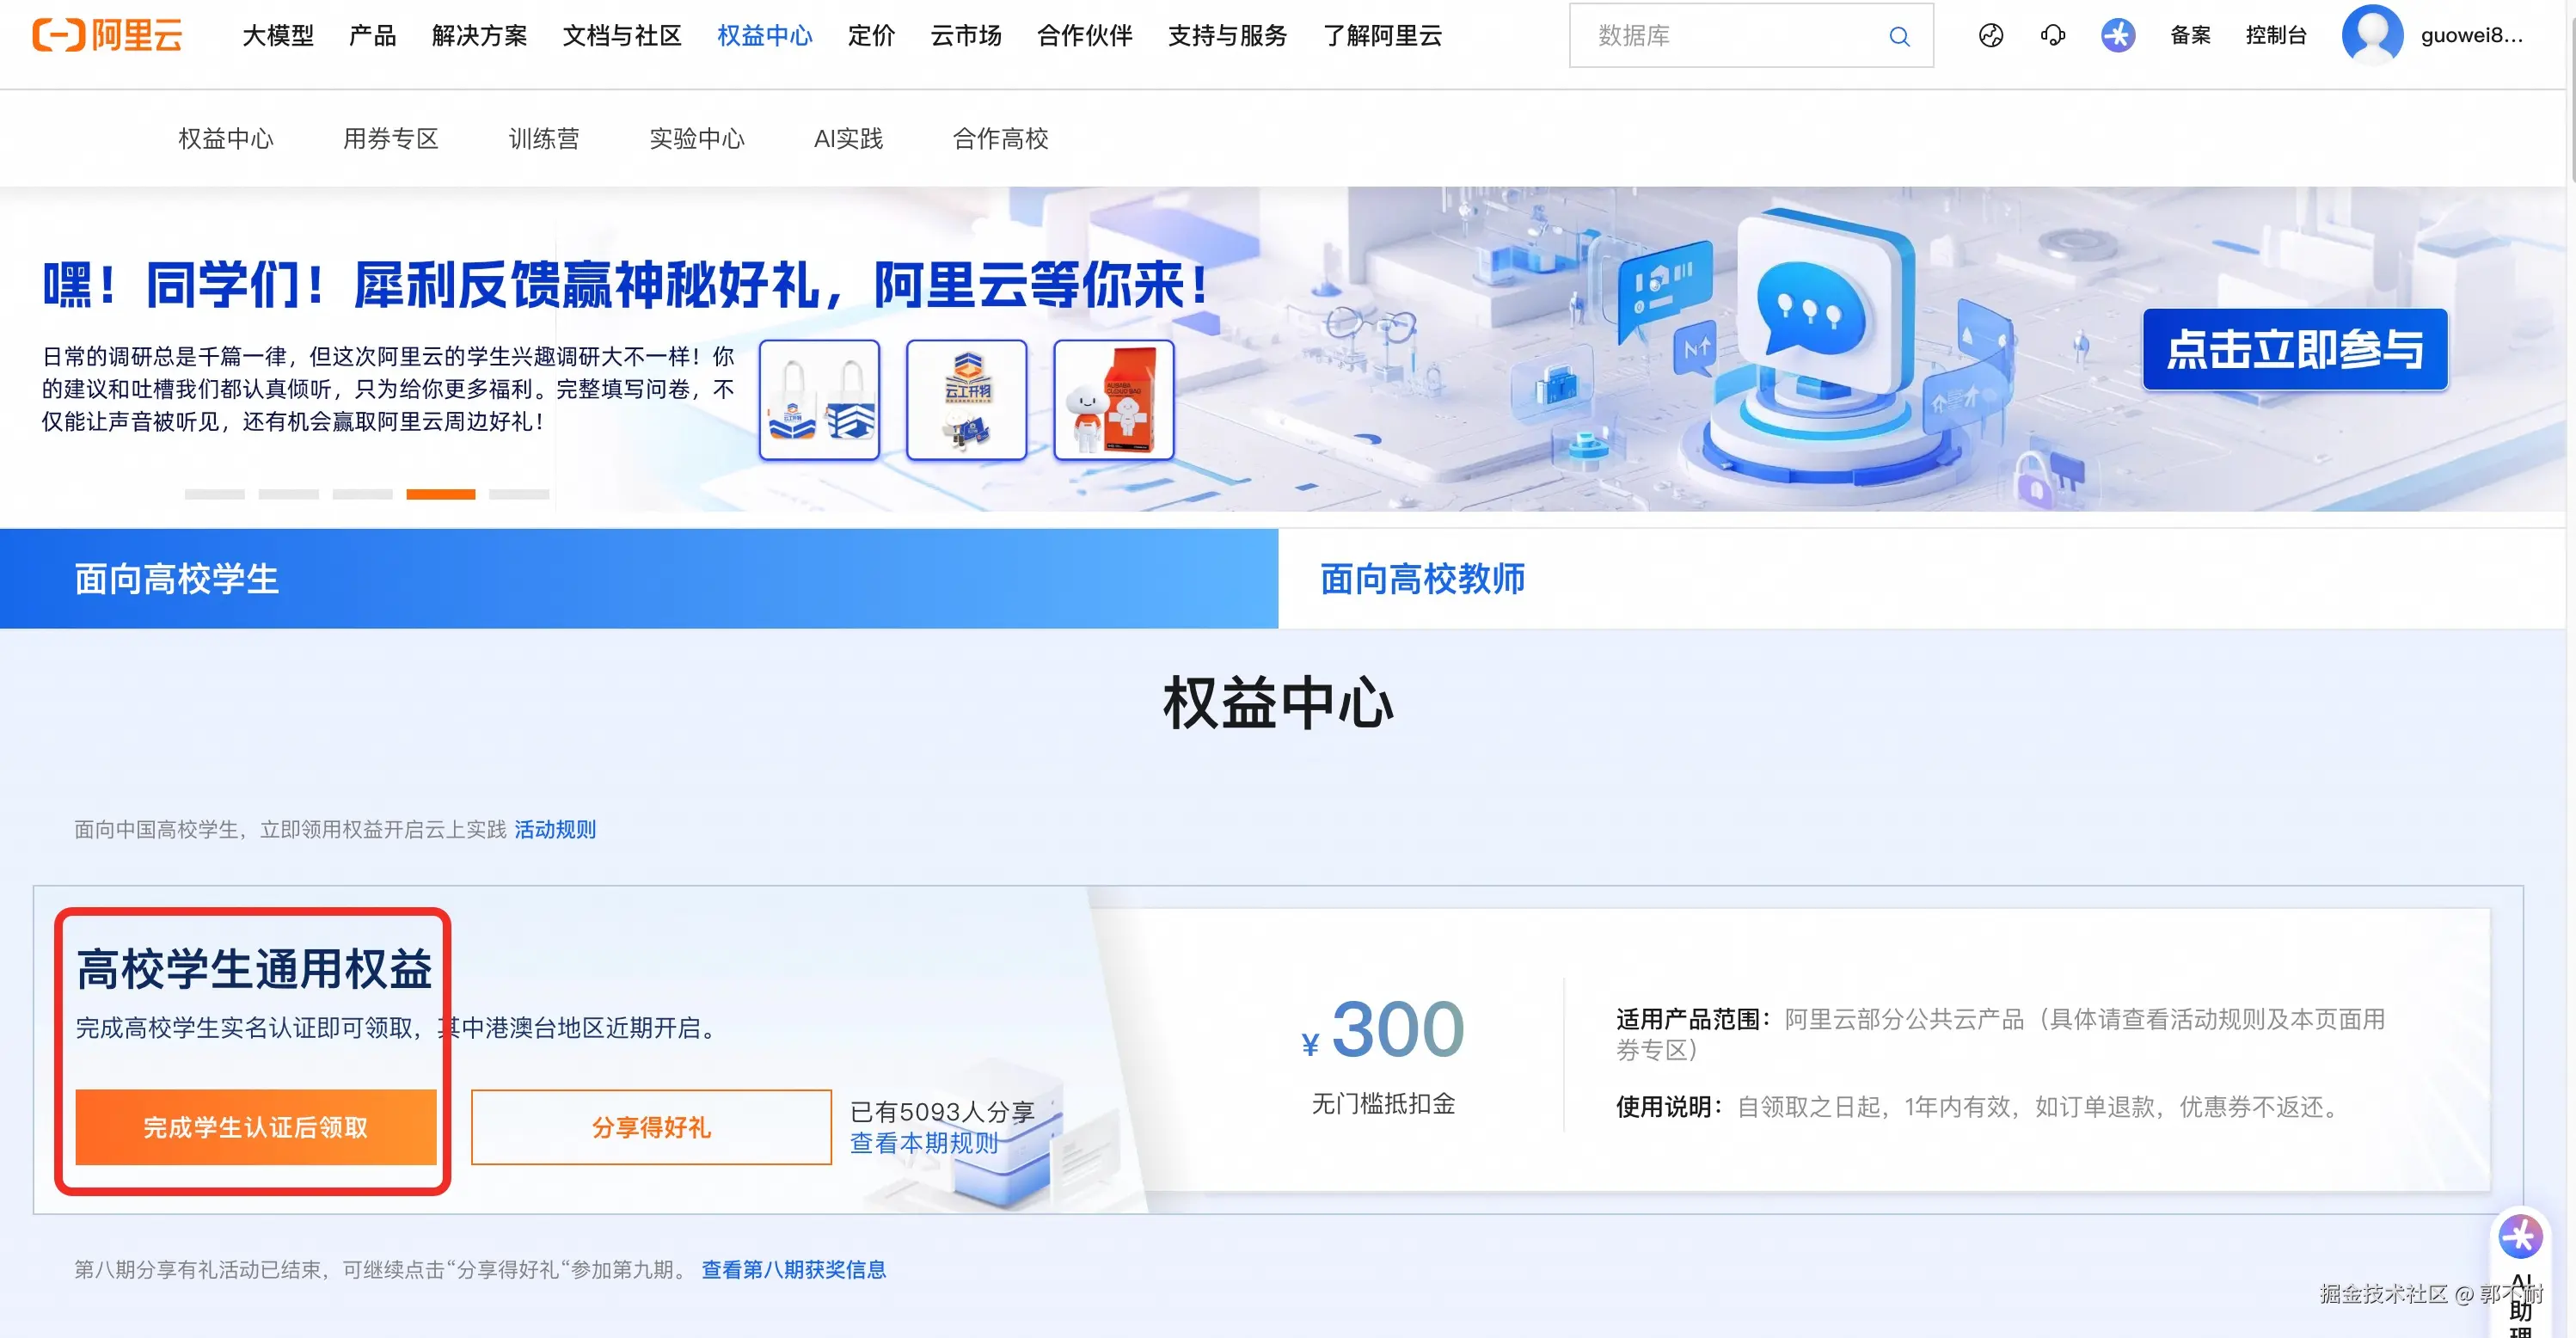Click the 分享得好礼 button

(x=651, y=1127)
